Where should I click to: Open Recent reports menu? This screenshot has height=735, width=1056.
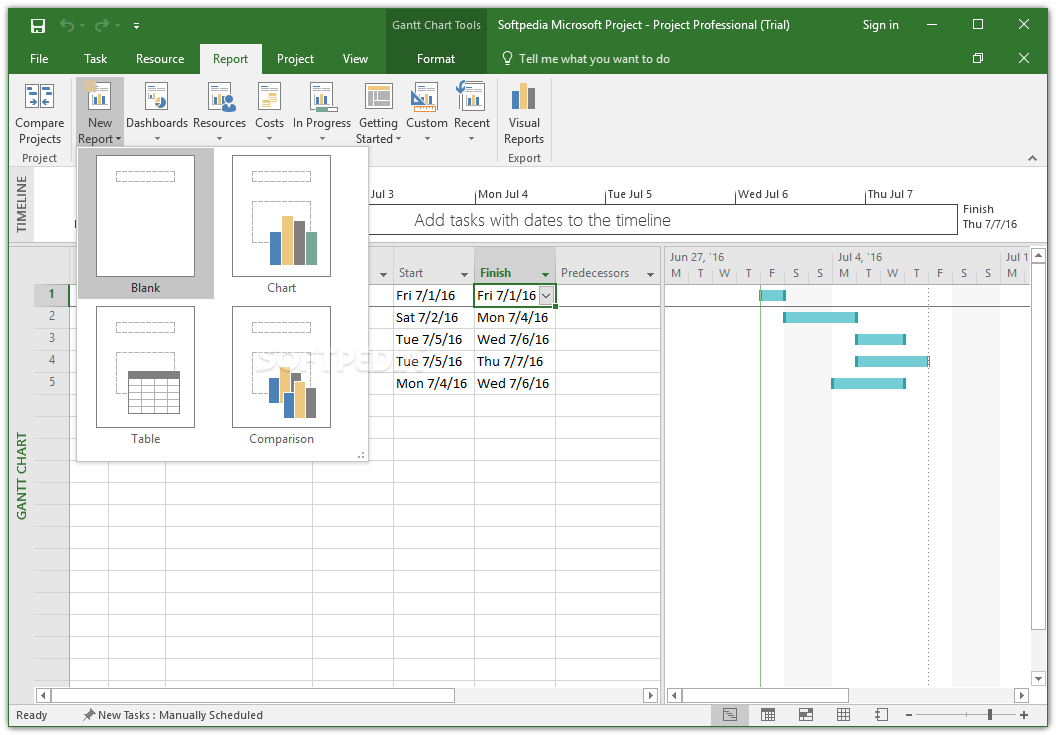click(x=471, y=113)
